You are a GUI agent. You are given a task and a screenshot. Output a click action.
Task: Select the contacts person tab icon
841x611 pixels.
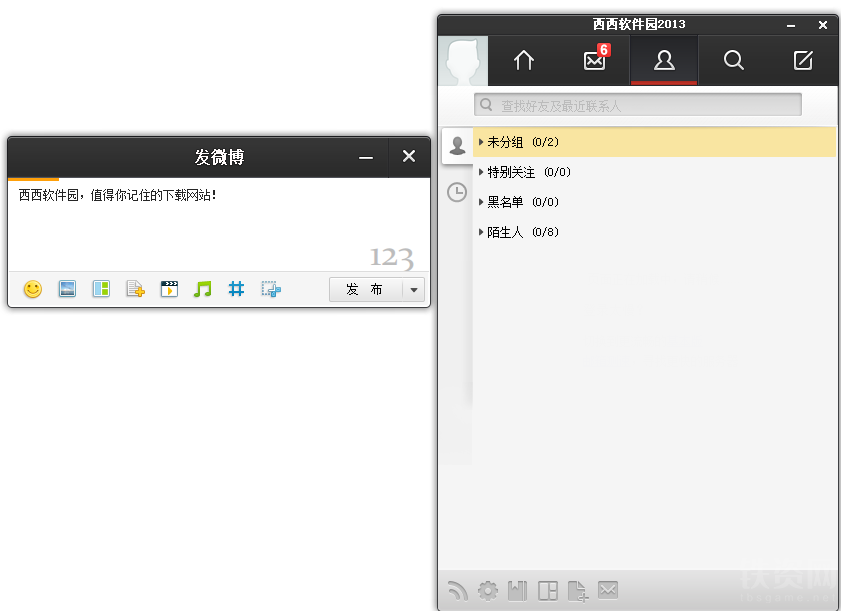coord(664,60)
